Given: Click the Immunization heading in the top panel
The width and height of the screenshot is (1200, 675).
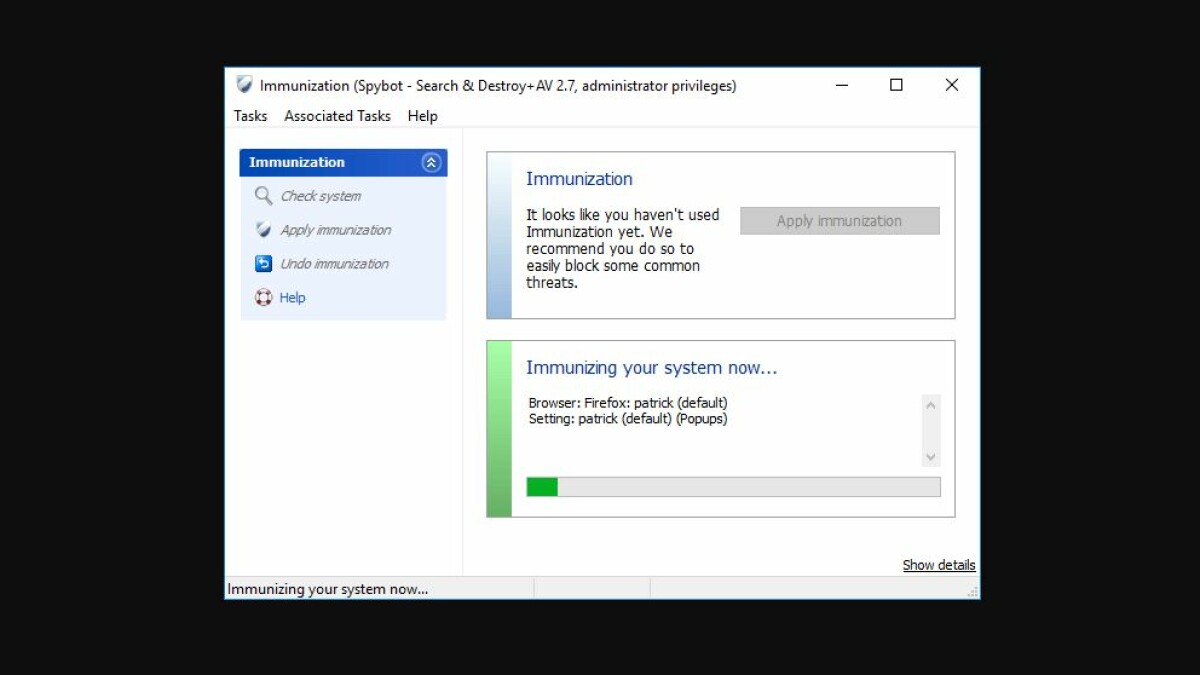Looking at the screenshot, I should pyautogui.click(x=579, y=179).
